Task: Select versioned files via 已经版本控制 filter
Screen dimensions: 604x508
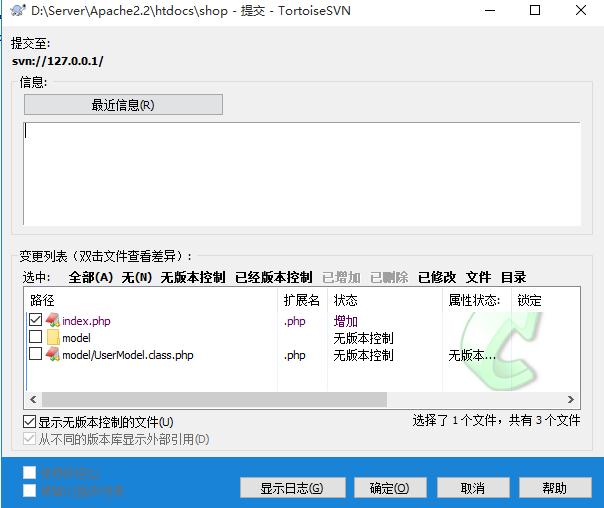Action: point(273,277)
